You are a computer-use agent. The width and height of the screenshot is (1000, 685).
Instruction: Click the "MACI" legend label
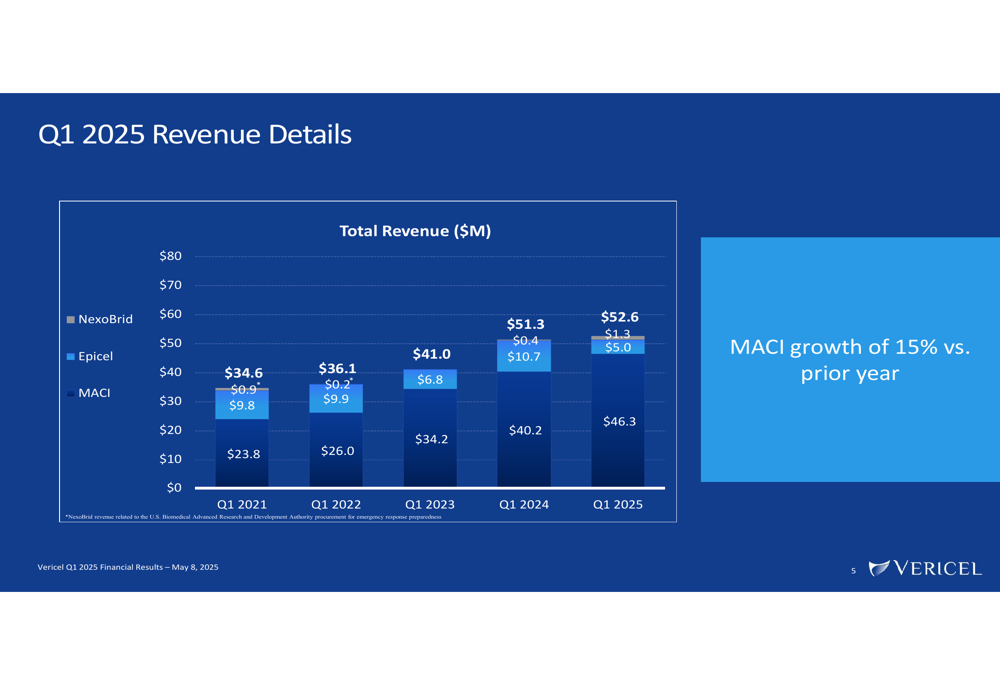94,393
